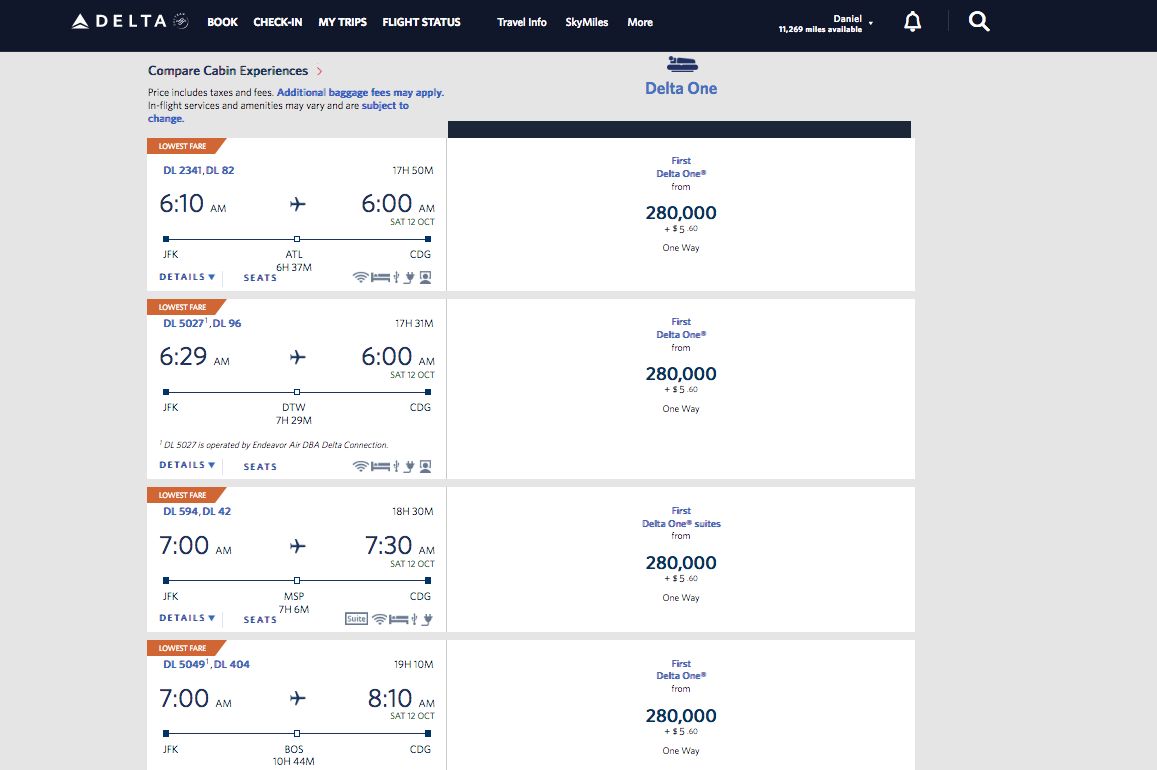Screen dimensions: 1157x770
Task: Click the Delta logo in header
Action: [x=130, y=21]
